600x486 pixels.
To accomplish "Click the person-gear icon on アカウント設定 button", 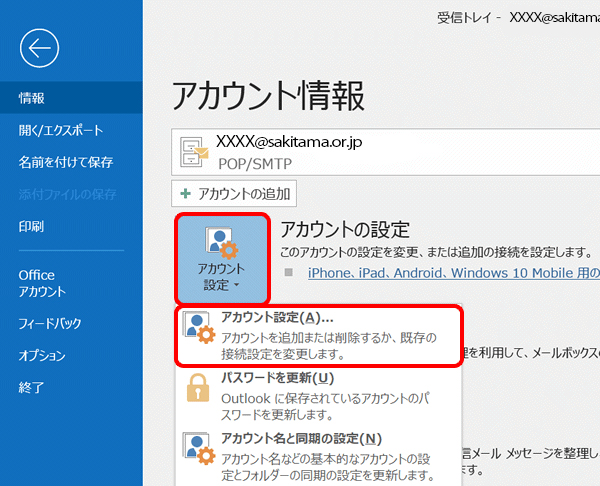I will click(222, 242).
